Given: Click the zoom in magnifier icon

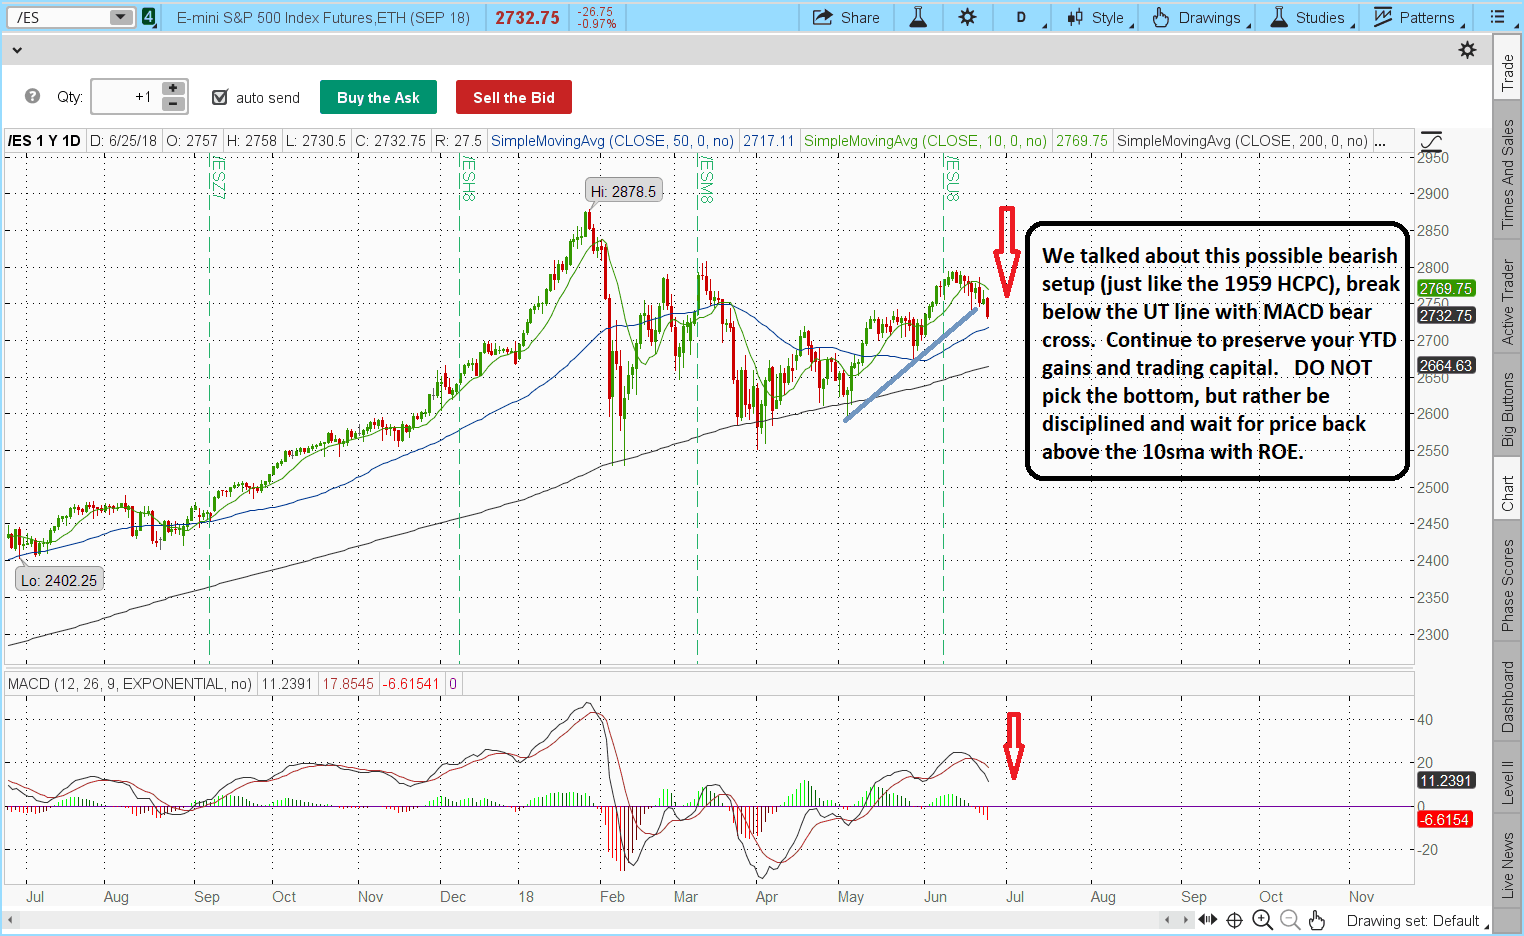Looking at the screenshot, I should click(1262, 920).
